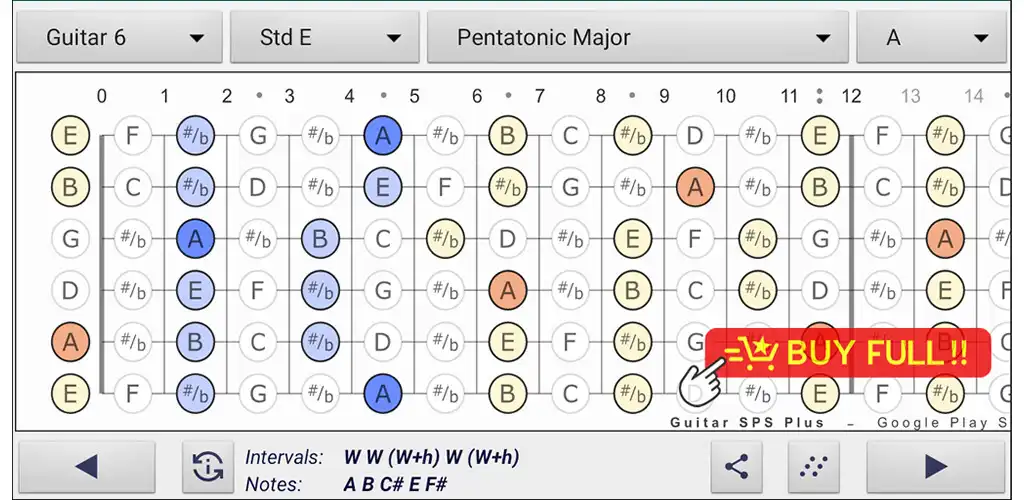Tap yellow sharp/flat on high E fret 9

[632, 136]
